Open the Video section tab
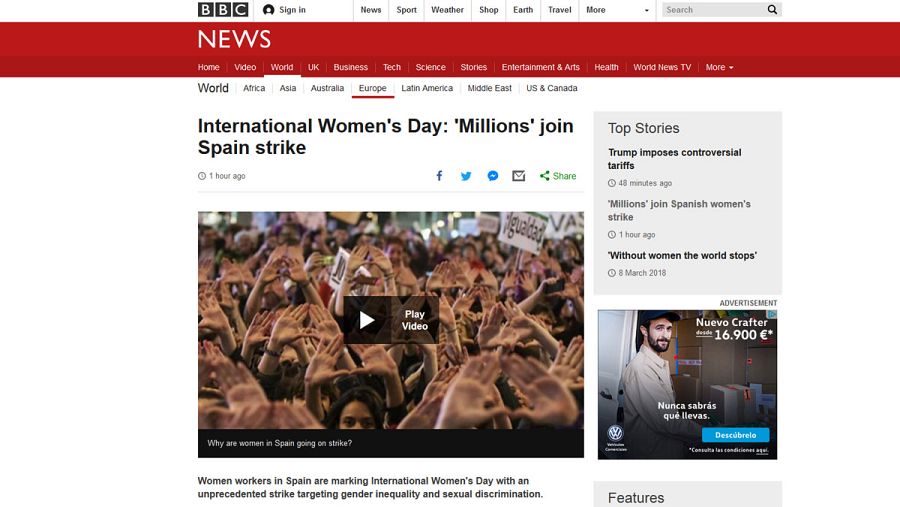 (x=245, y=67)
